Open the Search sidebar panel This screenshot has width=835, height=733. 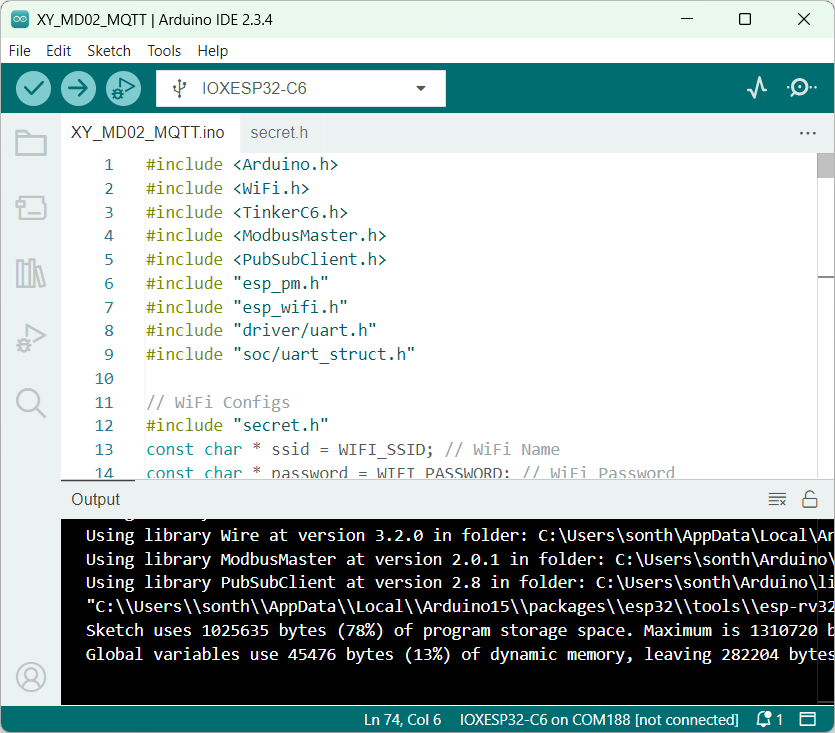31,403
